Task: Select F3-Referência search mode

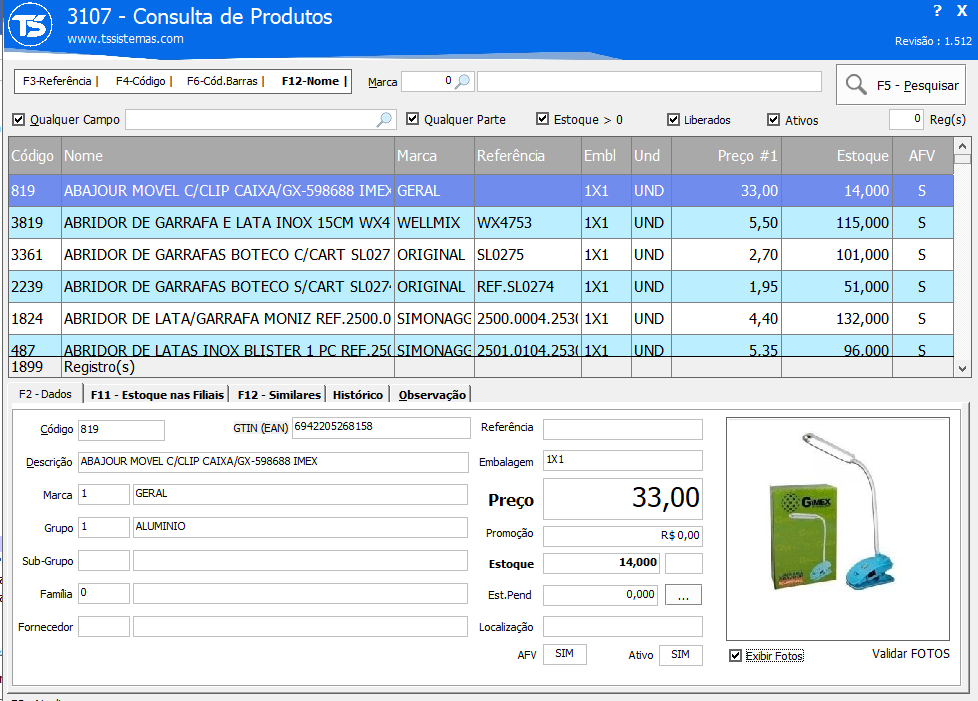Action: click(x=57, y=81)
